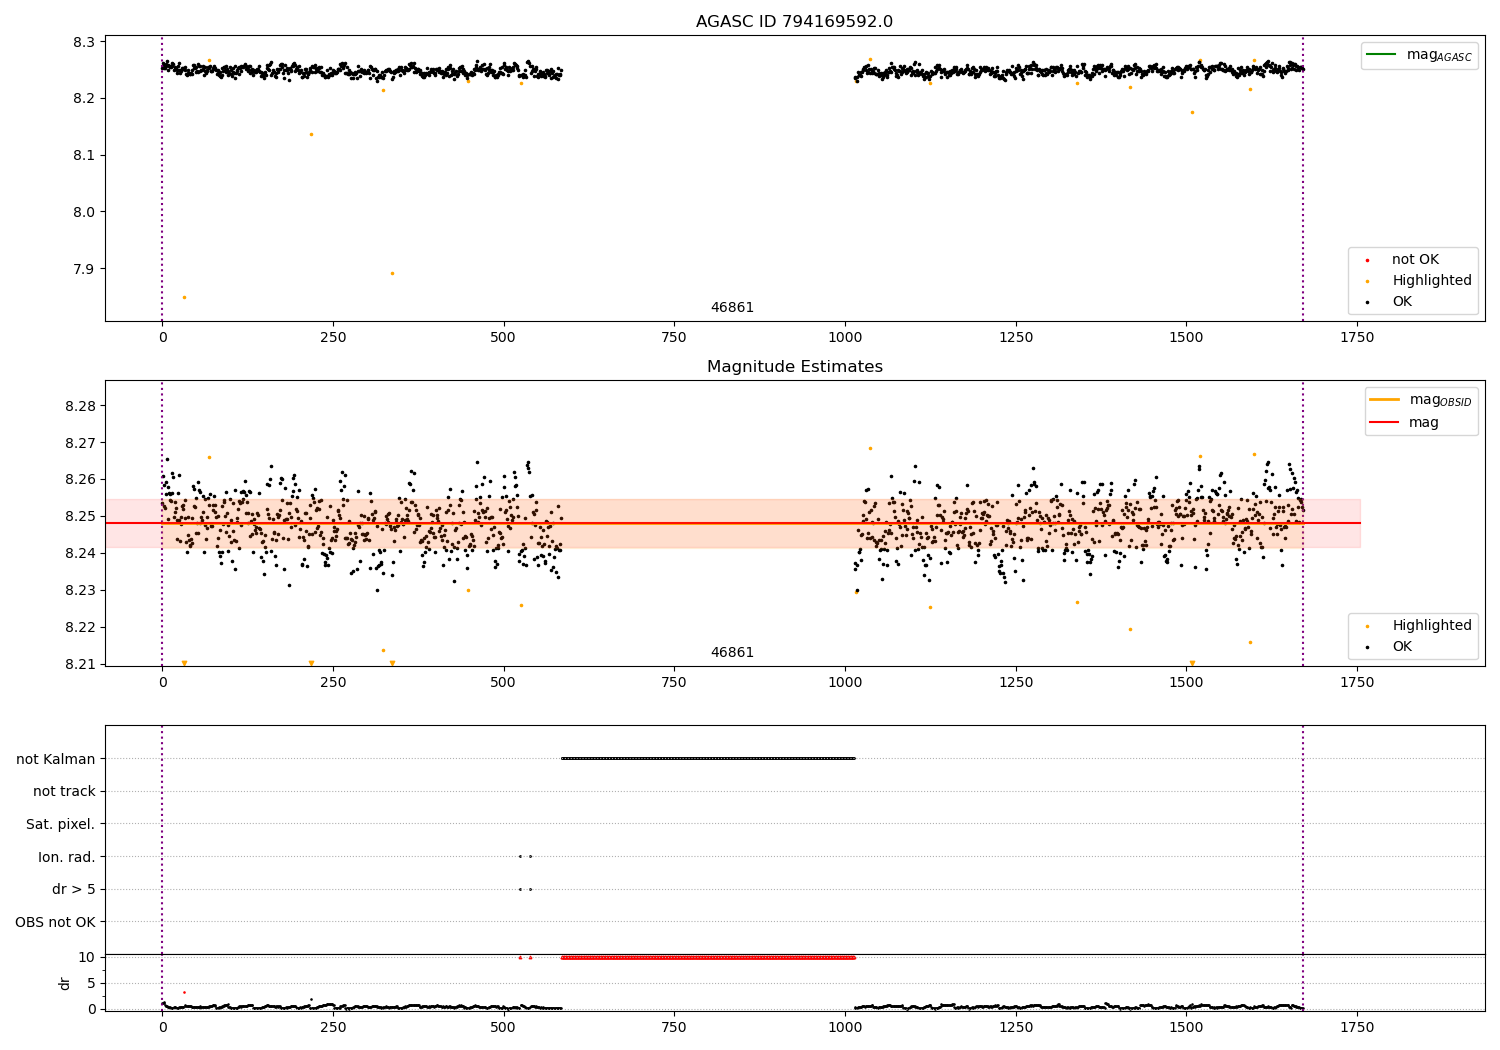Click the '10' tick on the dr axis

click(86, 957)
